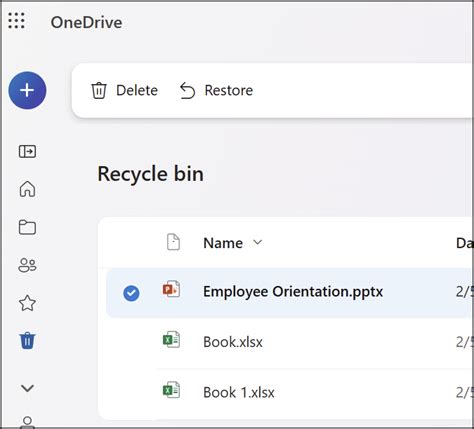Image resolution: width=474 pixels, height=429 pixels.
Task: Click the Excel icon of Book.xlsx
Action: point(171,339)
